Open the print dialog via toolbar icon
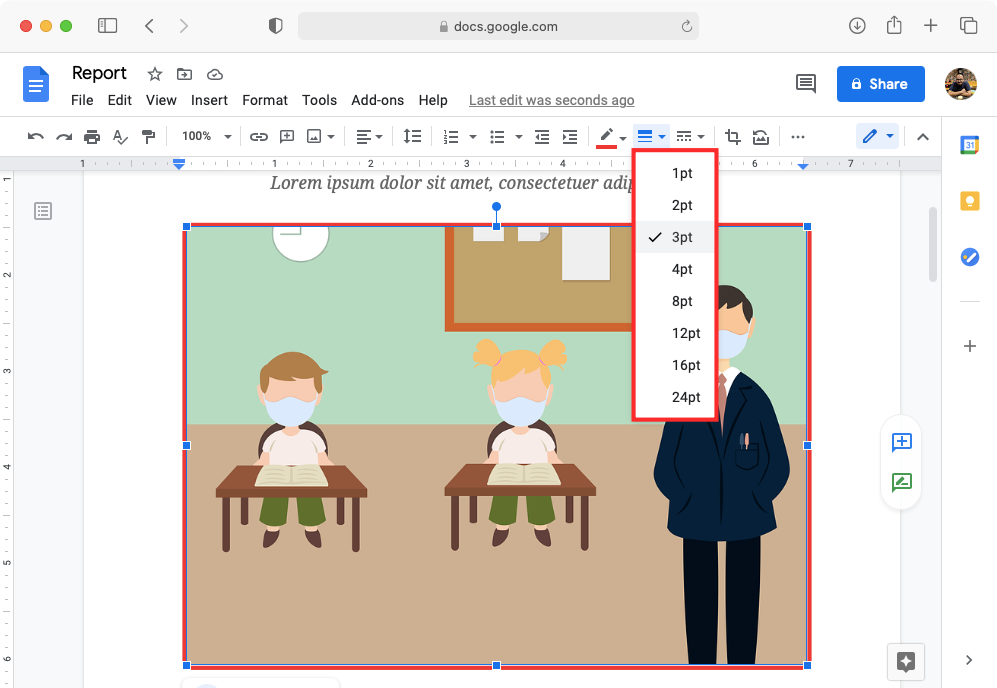The image size is (997, 688). coord(91,136)
